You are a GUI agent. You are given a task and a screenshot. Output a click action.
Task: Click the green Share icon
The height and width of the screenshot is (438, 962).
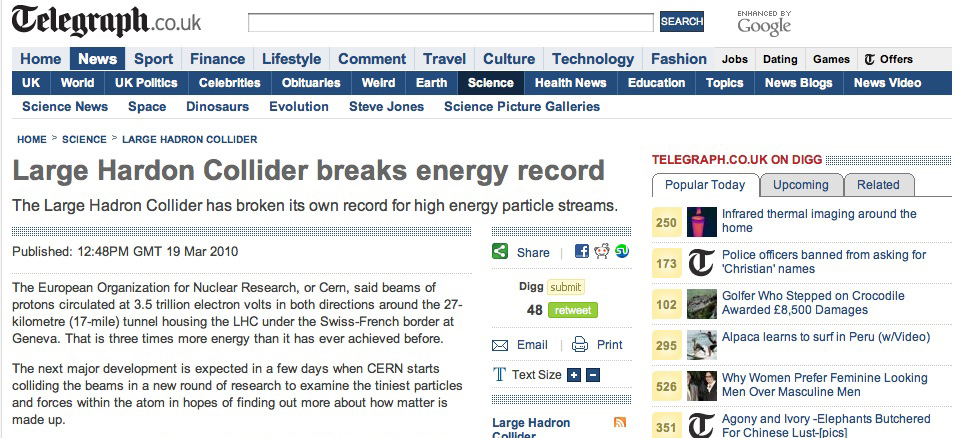pos(500,252)
